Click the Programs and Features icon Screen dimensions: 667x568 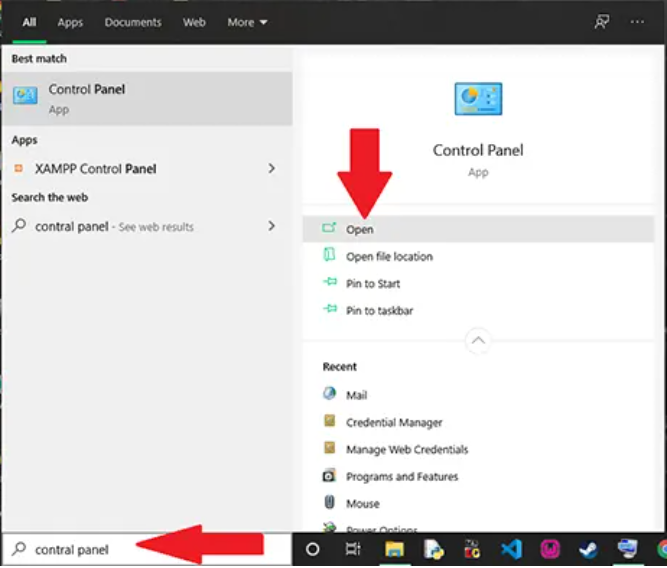(x=329, y=475)
